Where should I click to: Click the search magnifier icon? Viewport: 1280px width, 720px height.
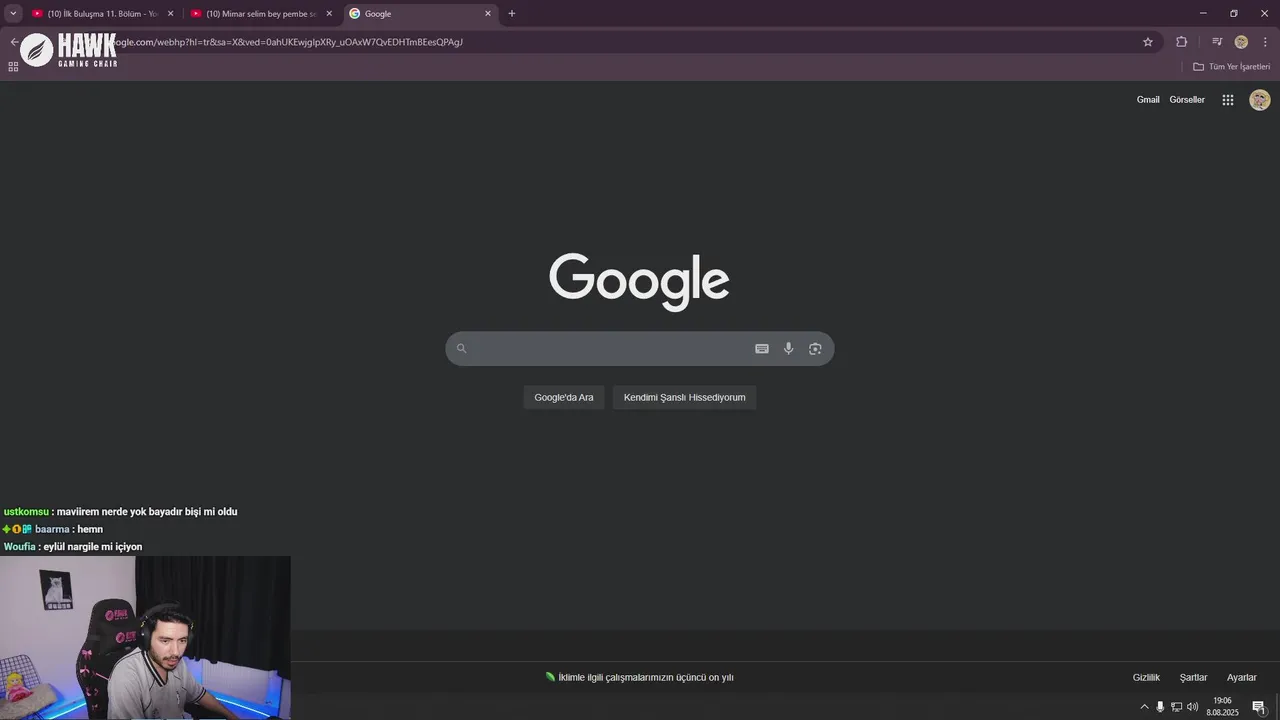[461, 348]
